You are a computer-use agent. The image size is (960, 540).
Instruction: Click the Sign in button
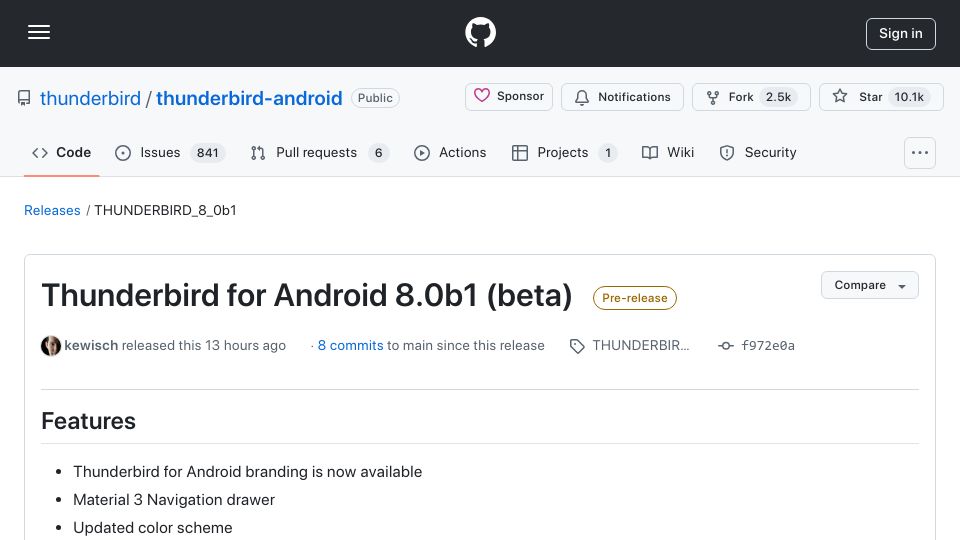point(900,34)
